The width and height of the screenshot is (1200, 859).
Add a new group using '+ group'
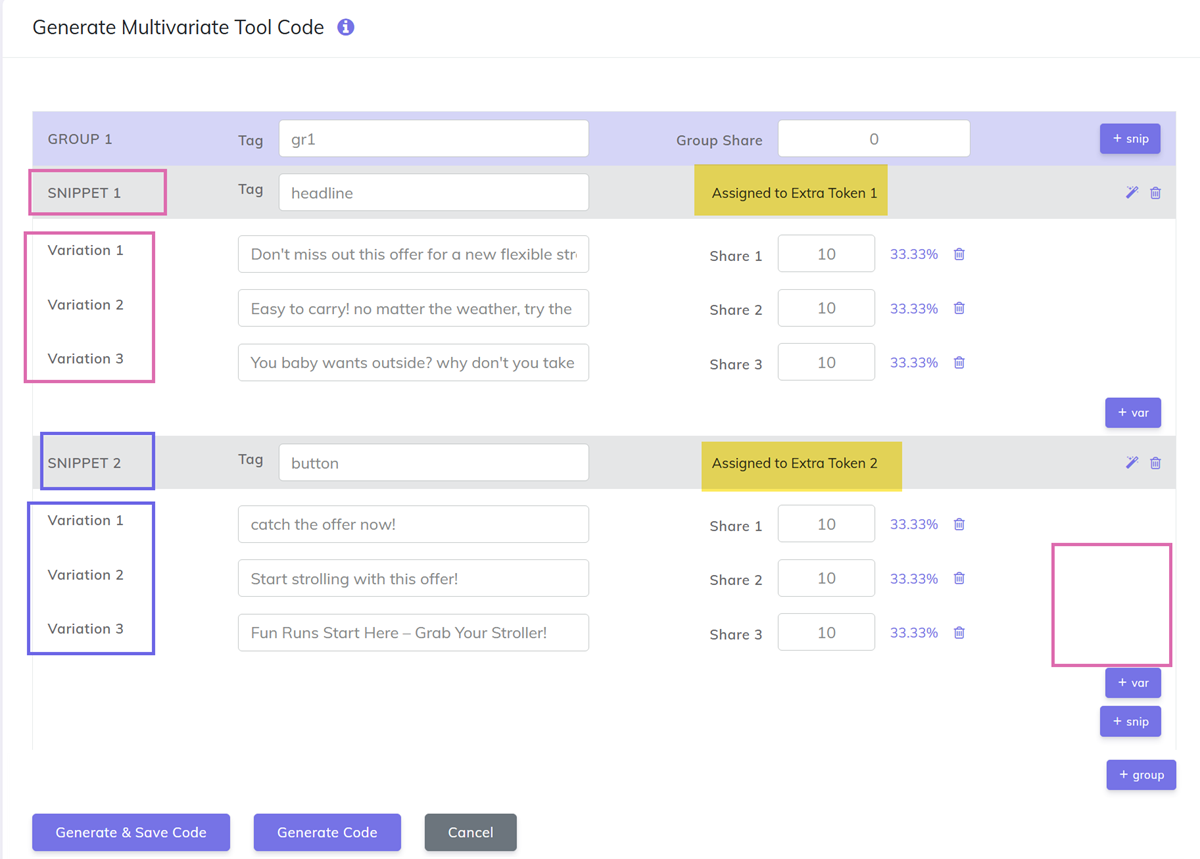[1141, 774]
